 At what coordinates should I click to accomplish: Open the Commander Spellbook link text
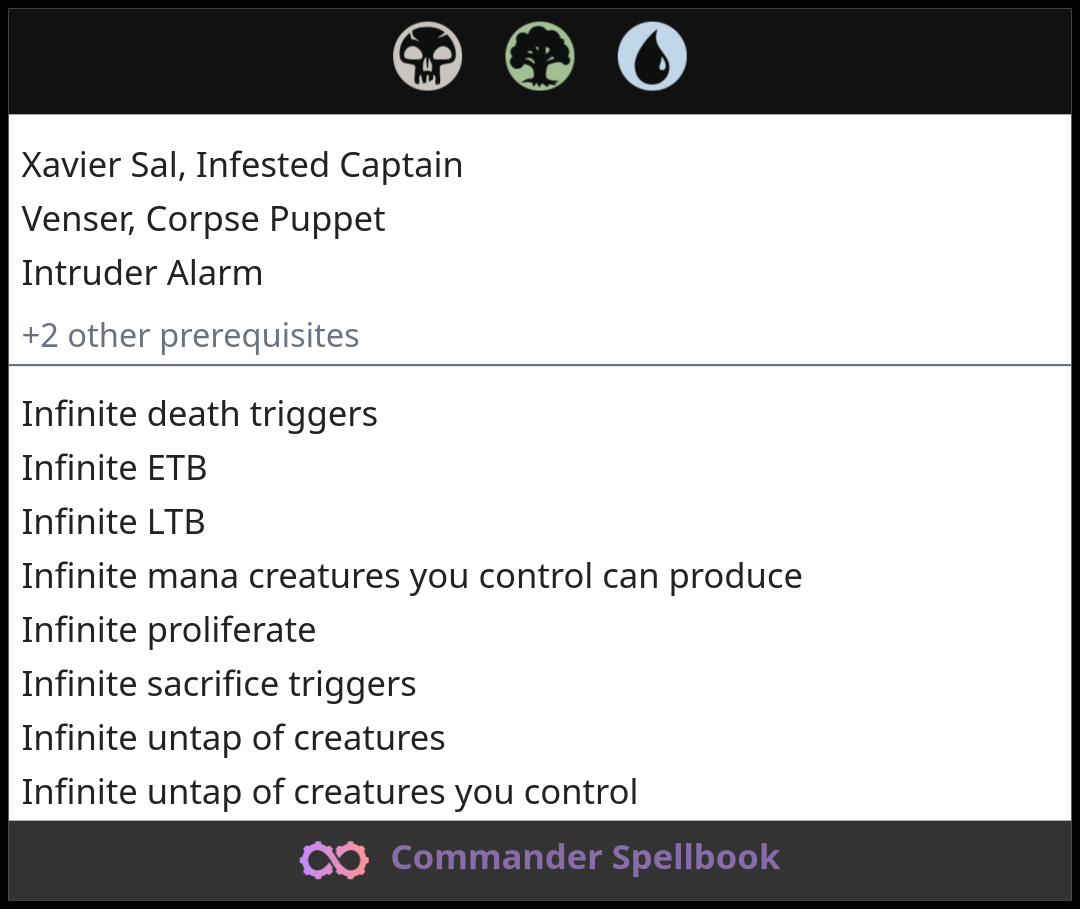click(x=585, y=858)
